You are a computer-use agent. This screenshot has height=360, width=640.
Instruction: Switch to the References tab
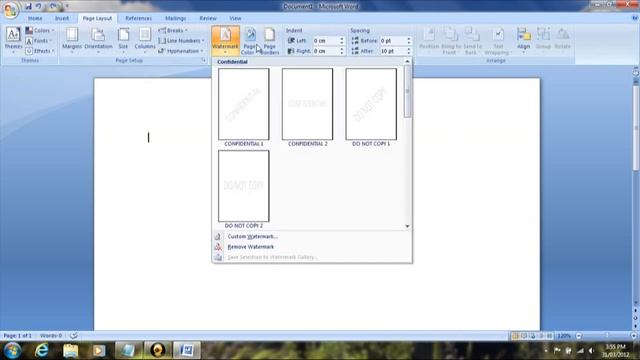pyautogui.click(x=138, y=18)
